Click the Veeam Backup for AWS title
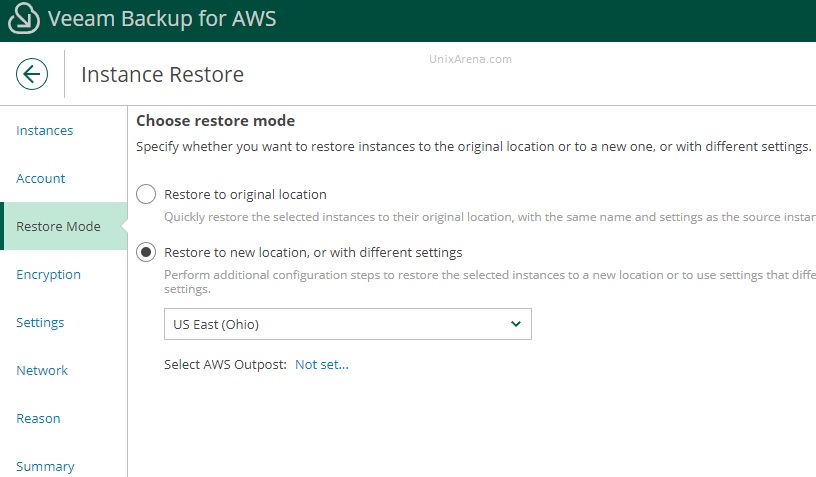This screenshot has width=816, height=477. tap(162, 19)
